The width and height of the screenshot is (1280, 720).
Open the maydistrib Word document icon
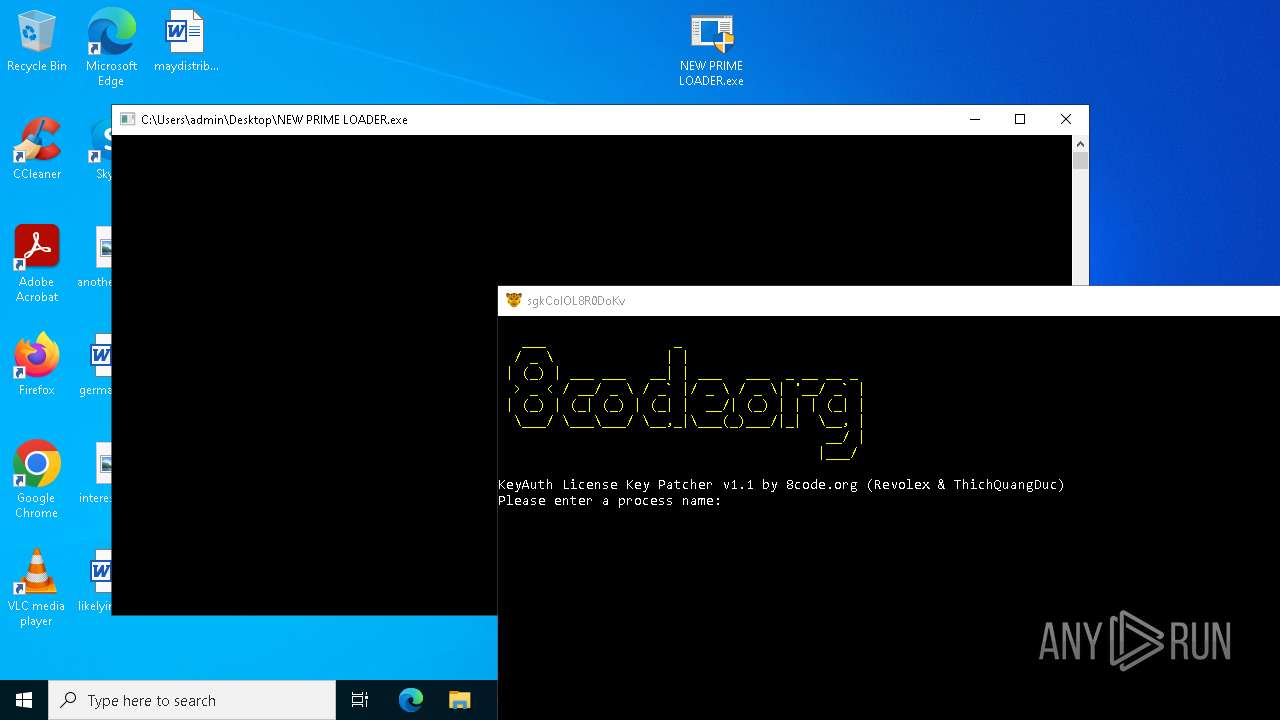pos(185,42)
